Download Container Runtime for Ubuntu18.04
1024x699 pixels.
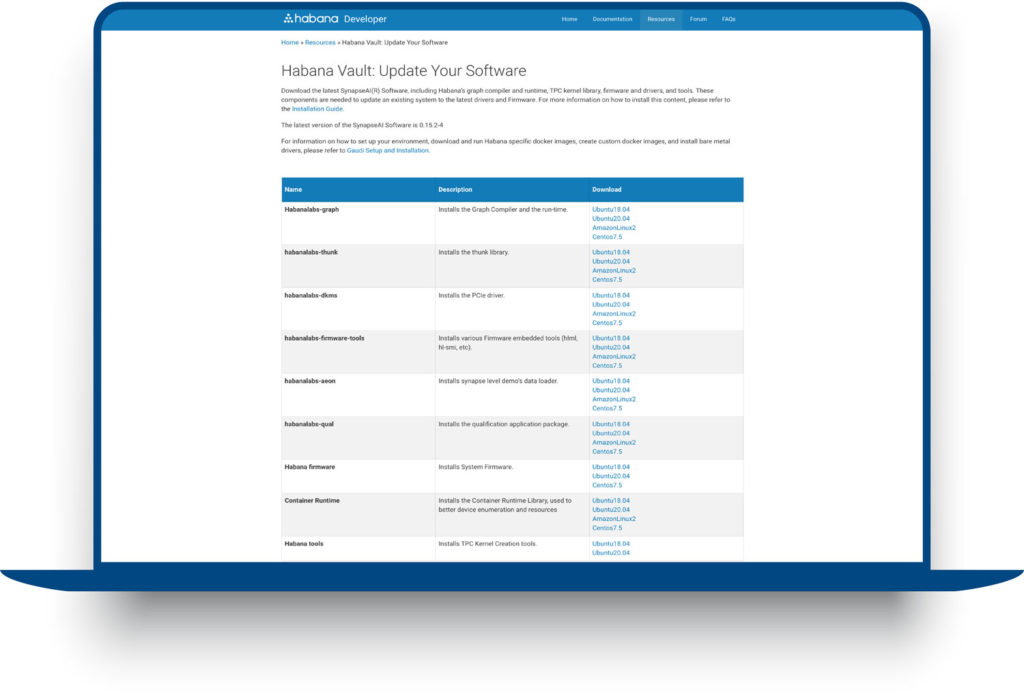(611, 500)
